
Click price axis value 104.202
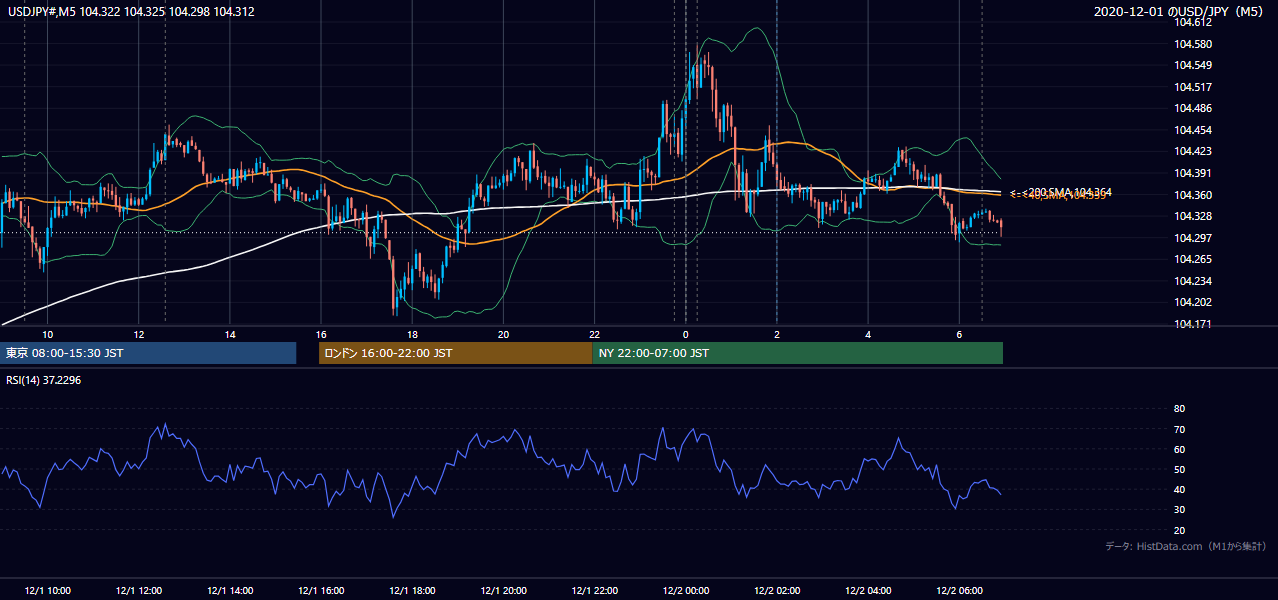click(1193, 302)
